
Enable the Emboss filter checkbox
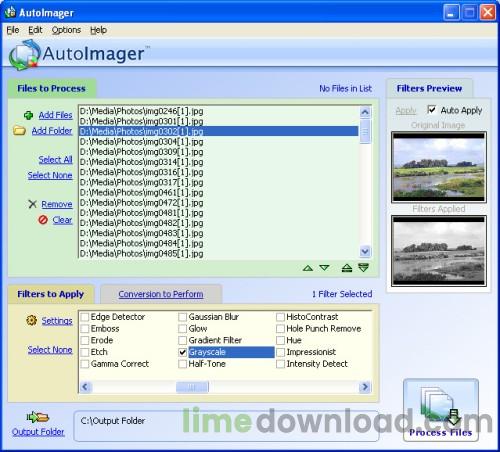tap(85, 329)
